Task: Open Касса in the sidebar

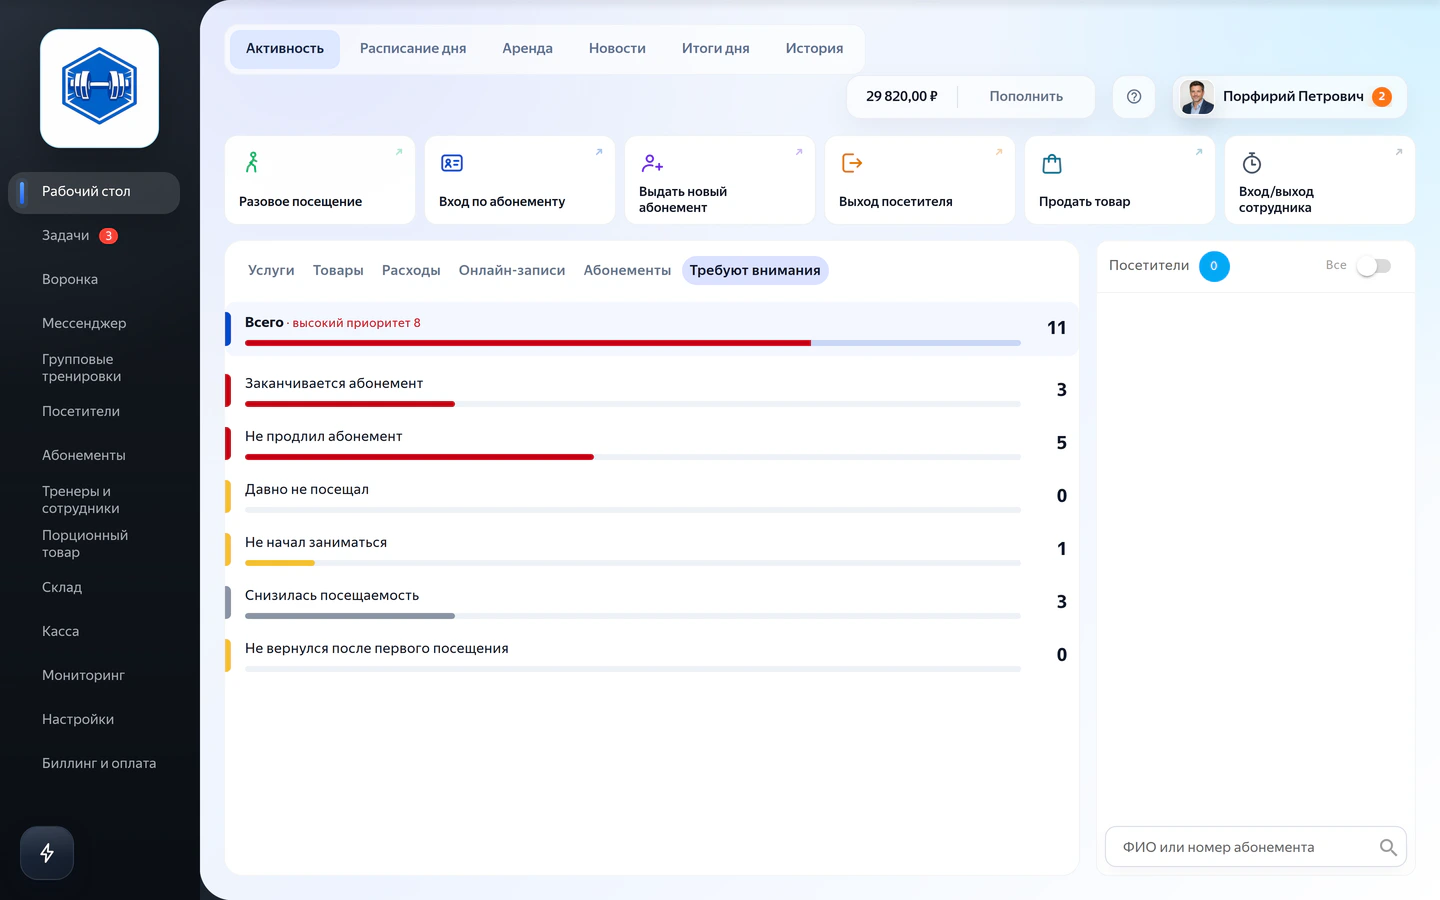Action: coord(94,632)
